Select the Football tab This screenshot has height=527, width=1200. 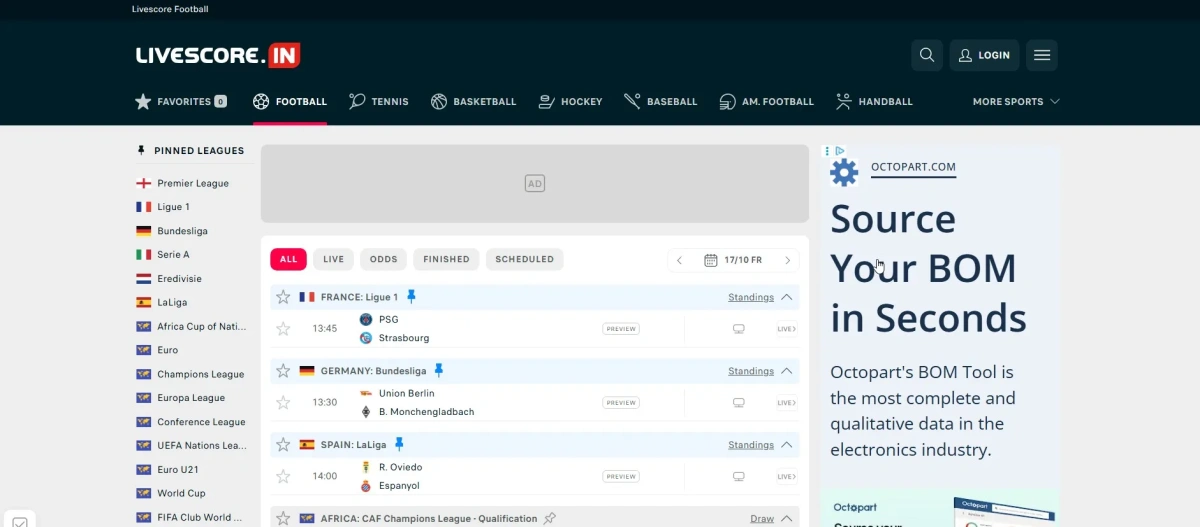point(290,101)
